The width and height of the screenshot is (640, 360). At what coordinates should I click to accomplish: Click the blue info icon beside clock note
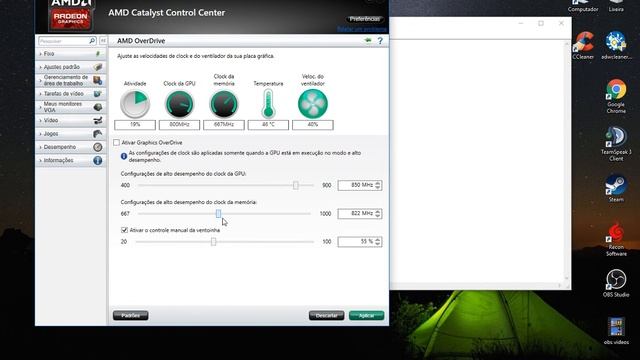124,156
